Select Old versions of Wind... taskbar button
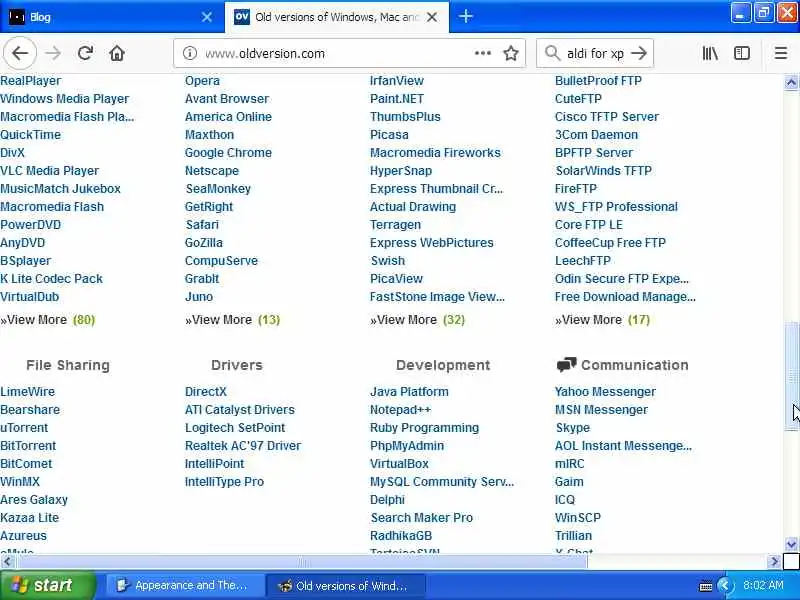The image size is (800, 600). (346, 585)
